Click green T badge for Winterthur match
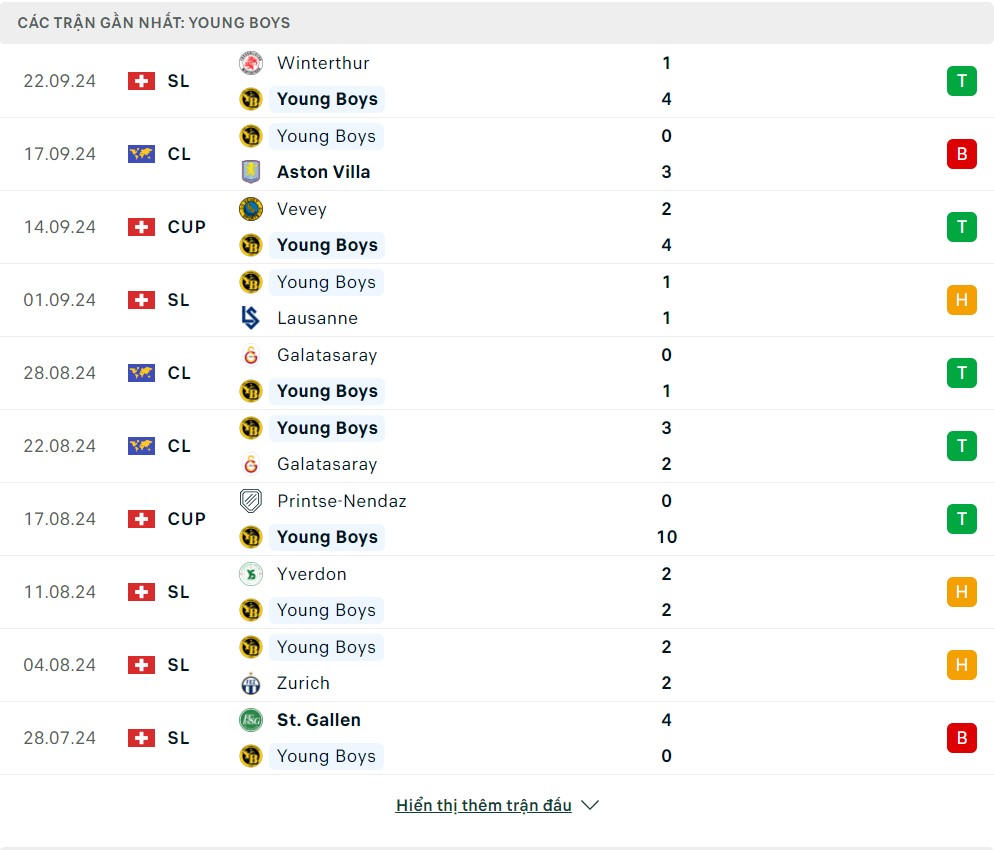 click(x=961, y=81)
